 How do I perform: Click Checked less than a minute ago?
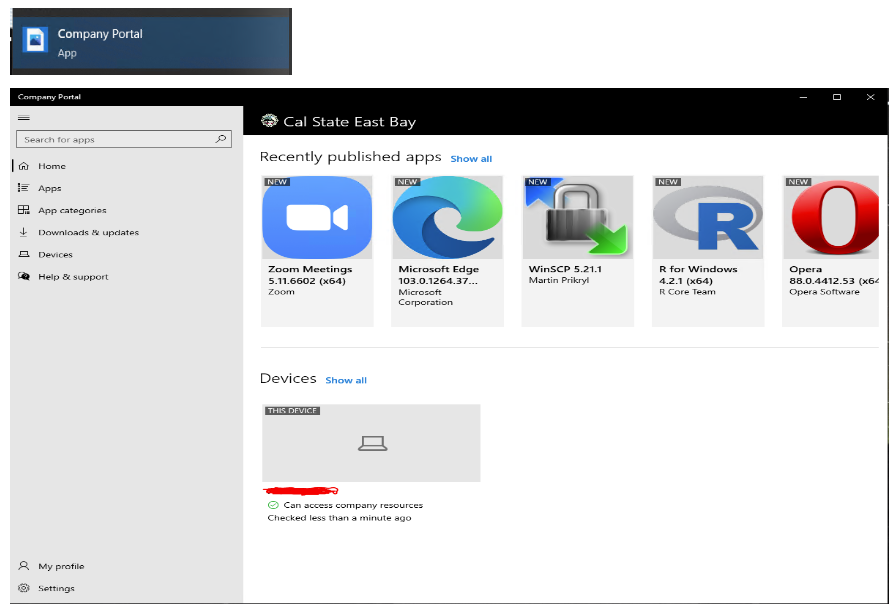tap(339, 518)
